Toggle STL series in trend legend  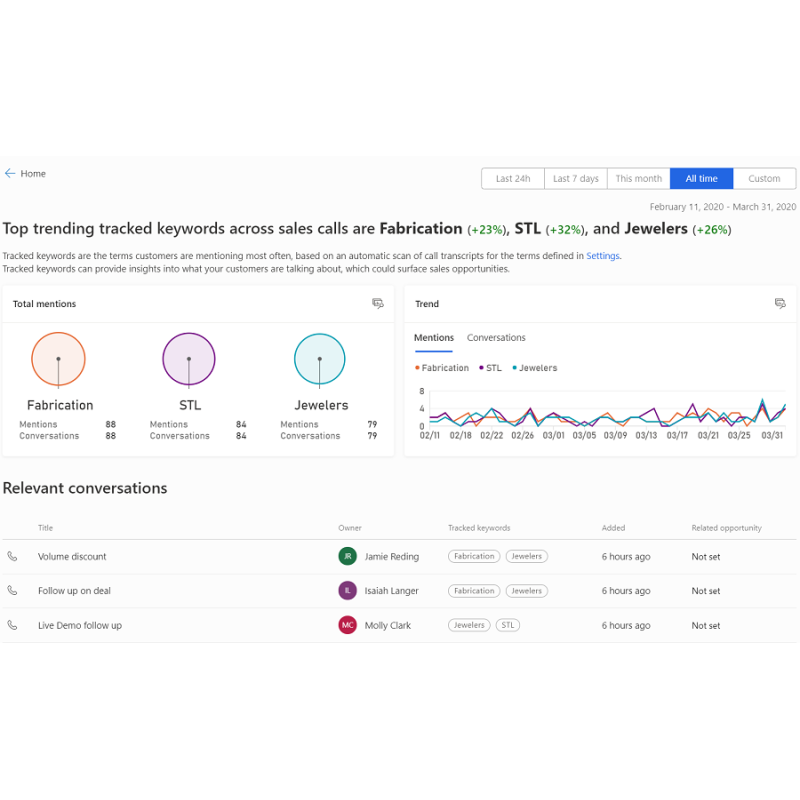pyautogui.click(x=490, y=368)
